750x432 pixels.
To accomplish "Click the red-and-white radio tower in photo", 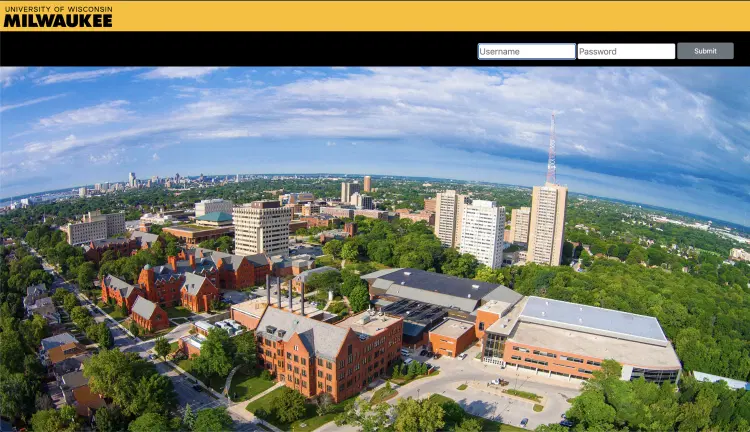I will pyautogui.click(x=551, y=150).
